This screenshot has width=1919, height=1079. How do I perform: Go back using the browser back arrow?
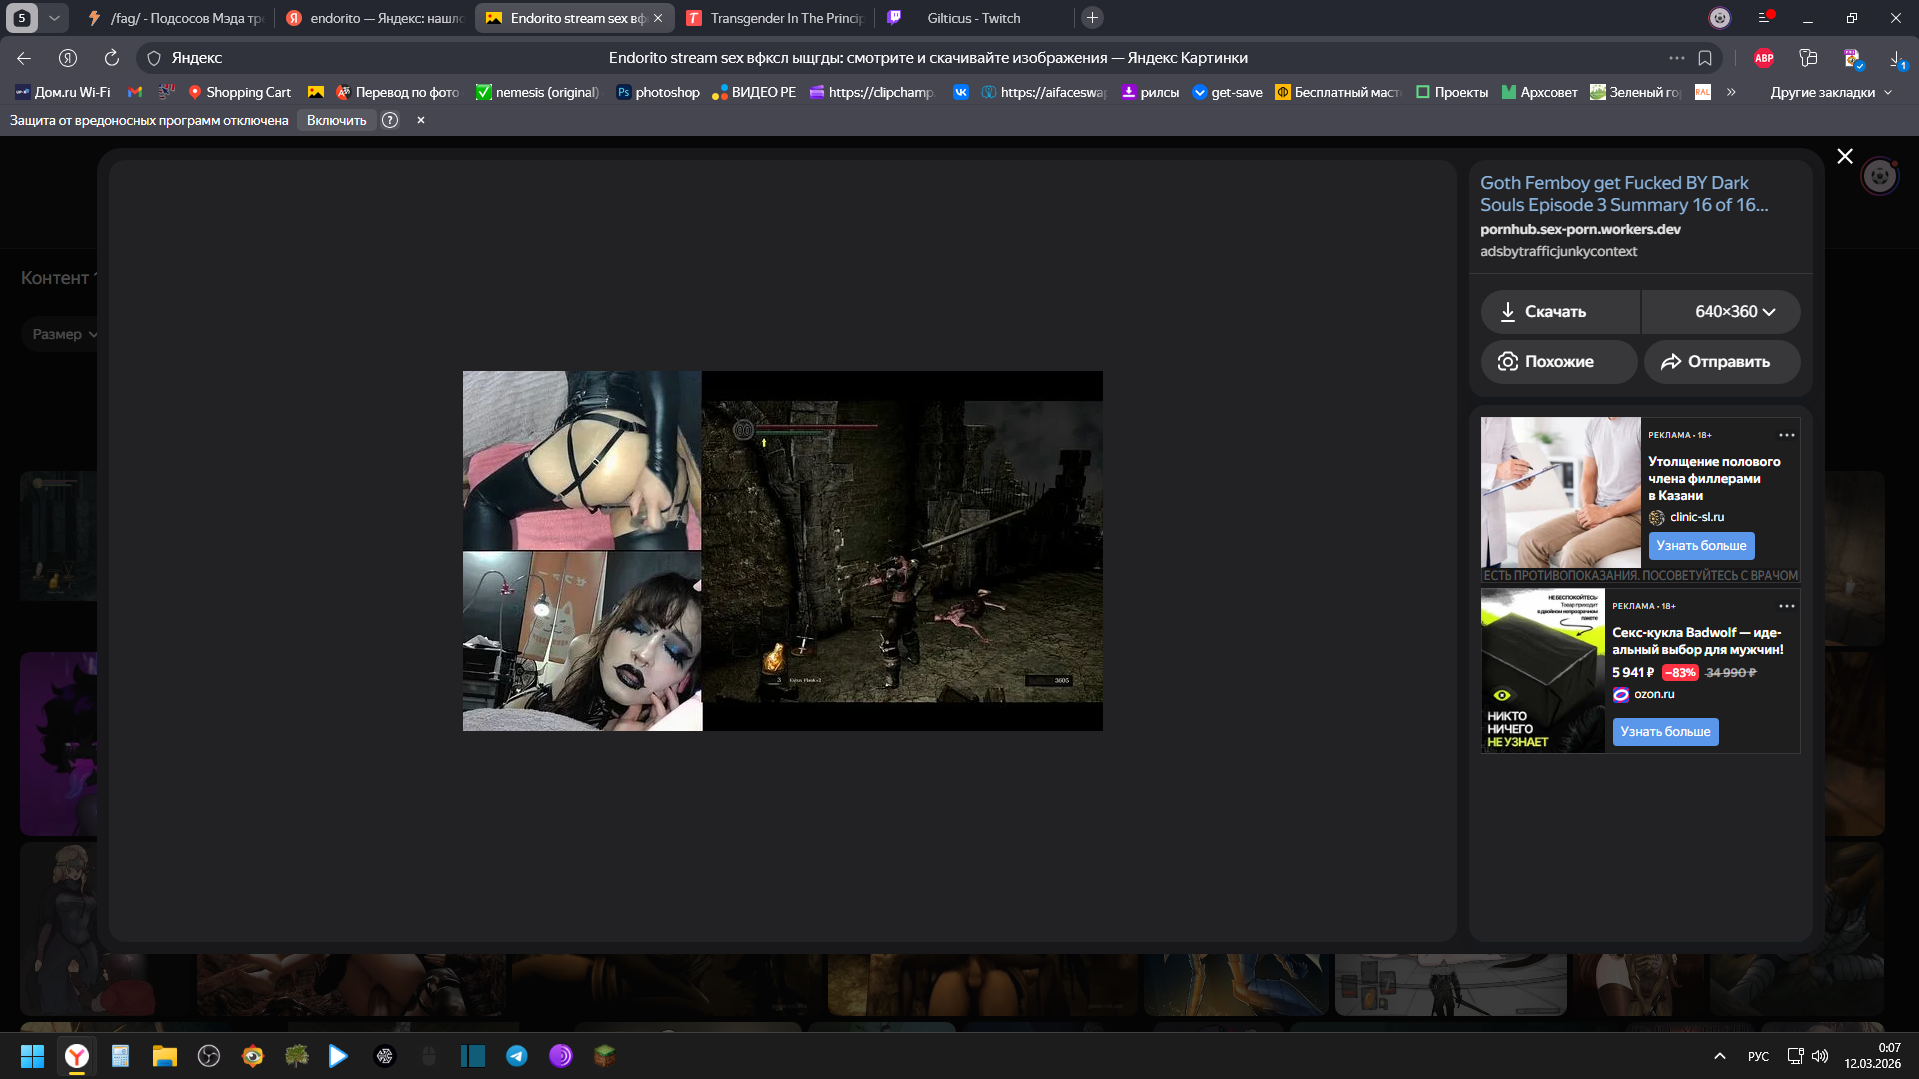(24, 58)
